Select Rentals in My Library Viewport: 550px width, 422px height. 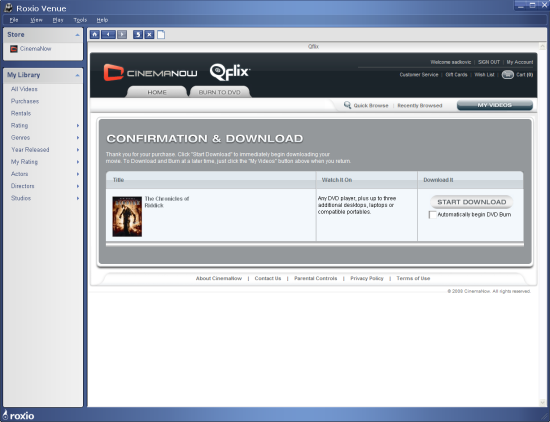[21, 113]
